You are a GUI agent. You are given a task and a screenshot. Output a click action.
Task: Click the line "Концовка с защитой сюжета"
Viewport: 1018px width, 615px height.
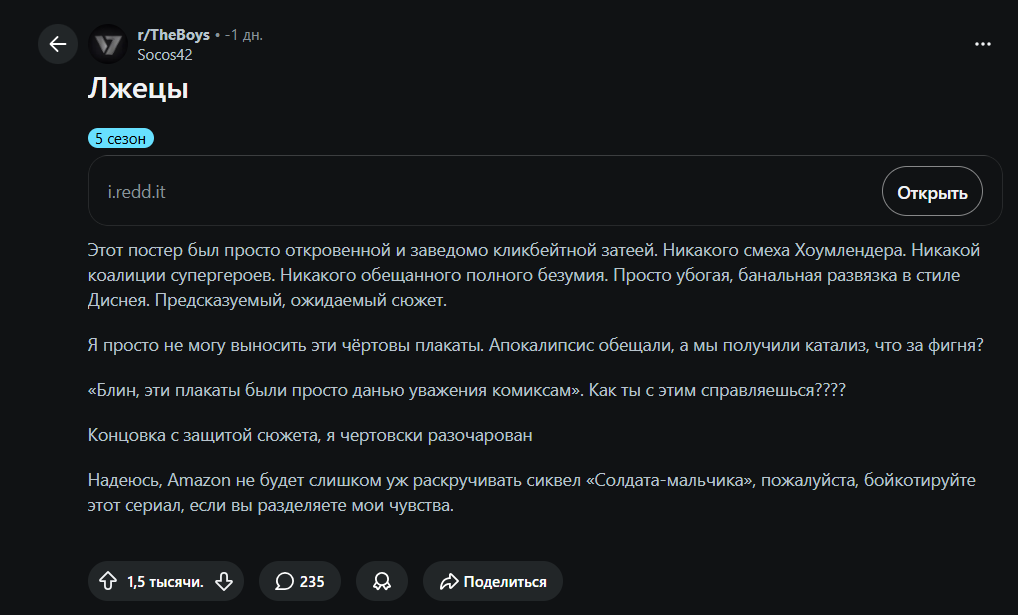pos(310,435)
